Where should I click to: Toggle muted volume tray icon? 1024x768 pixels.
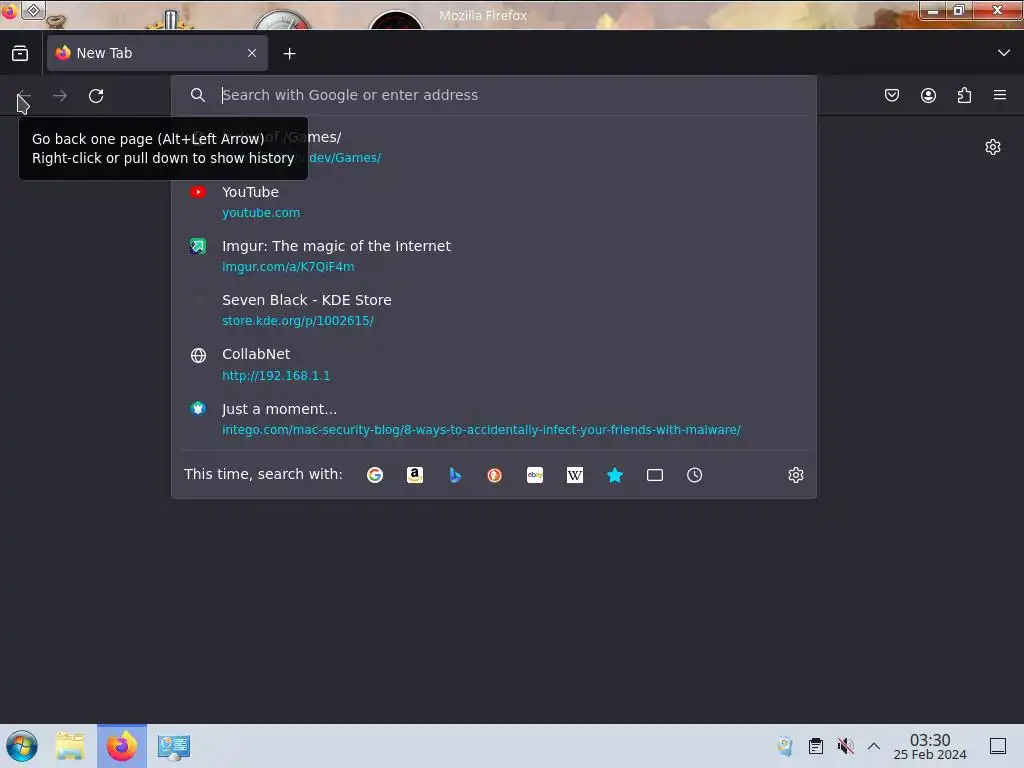(846, 746)
